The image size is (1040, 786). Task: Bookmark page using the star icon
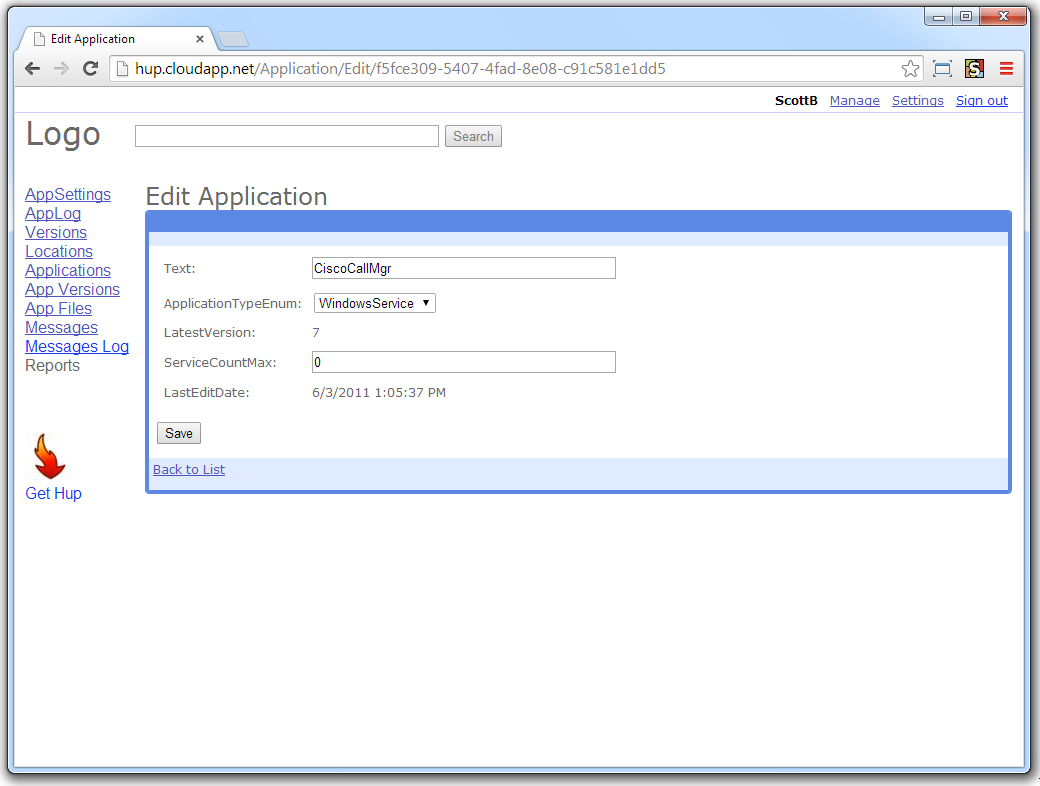[910, 69]
